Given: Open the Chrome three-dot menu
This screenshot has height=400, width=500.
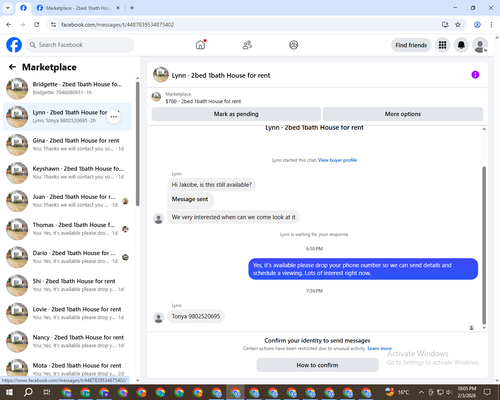Looking at the screenshot, I should (491, 25).
